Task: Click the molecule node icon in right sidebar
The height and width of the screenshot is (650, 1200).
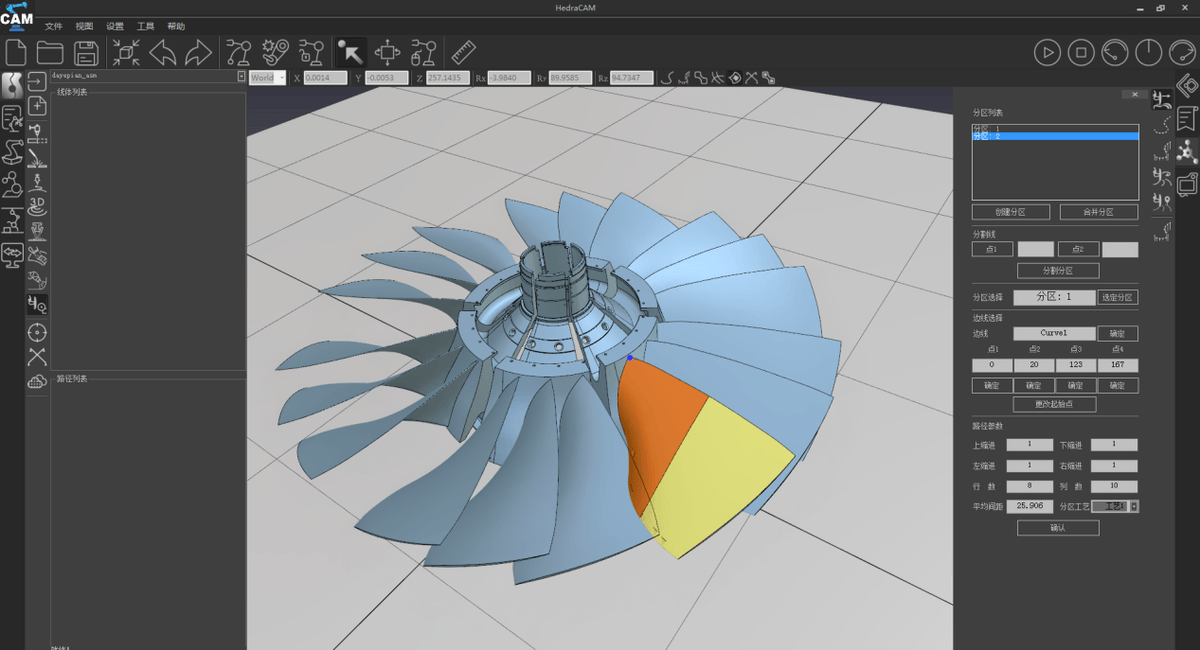Action: (1187, 152)
